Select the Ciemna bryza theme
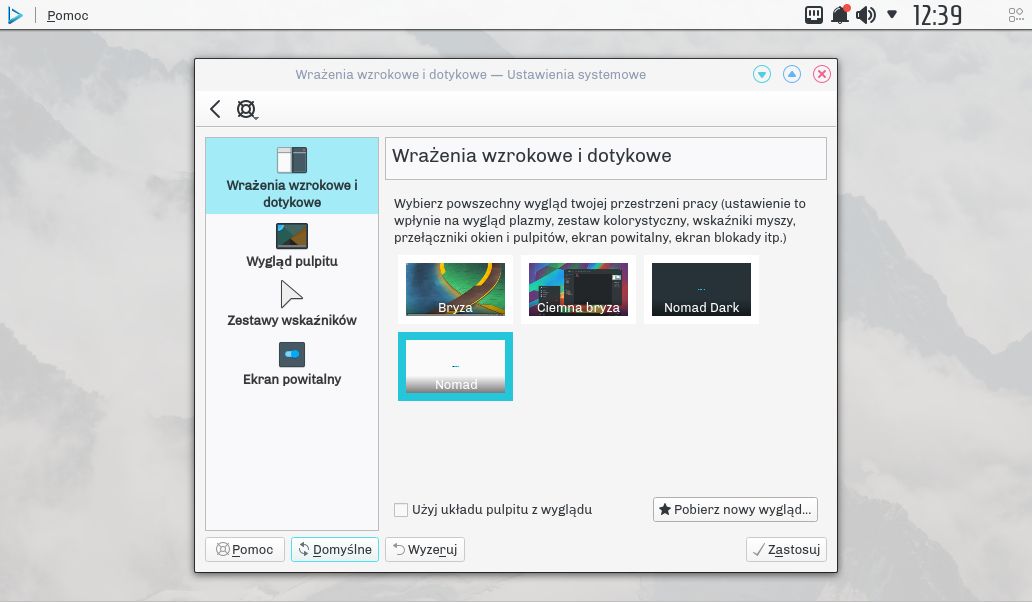The image size is (1032, 602). pos(577,289)
